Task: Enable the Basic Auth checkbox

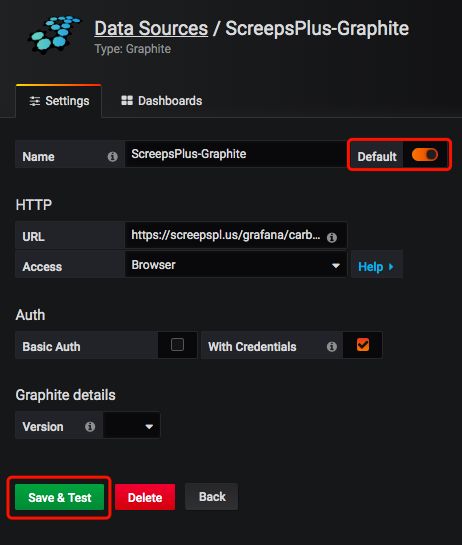Action: pyautogui.click(x=177, y=345)
